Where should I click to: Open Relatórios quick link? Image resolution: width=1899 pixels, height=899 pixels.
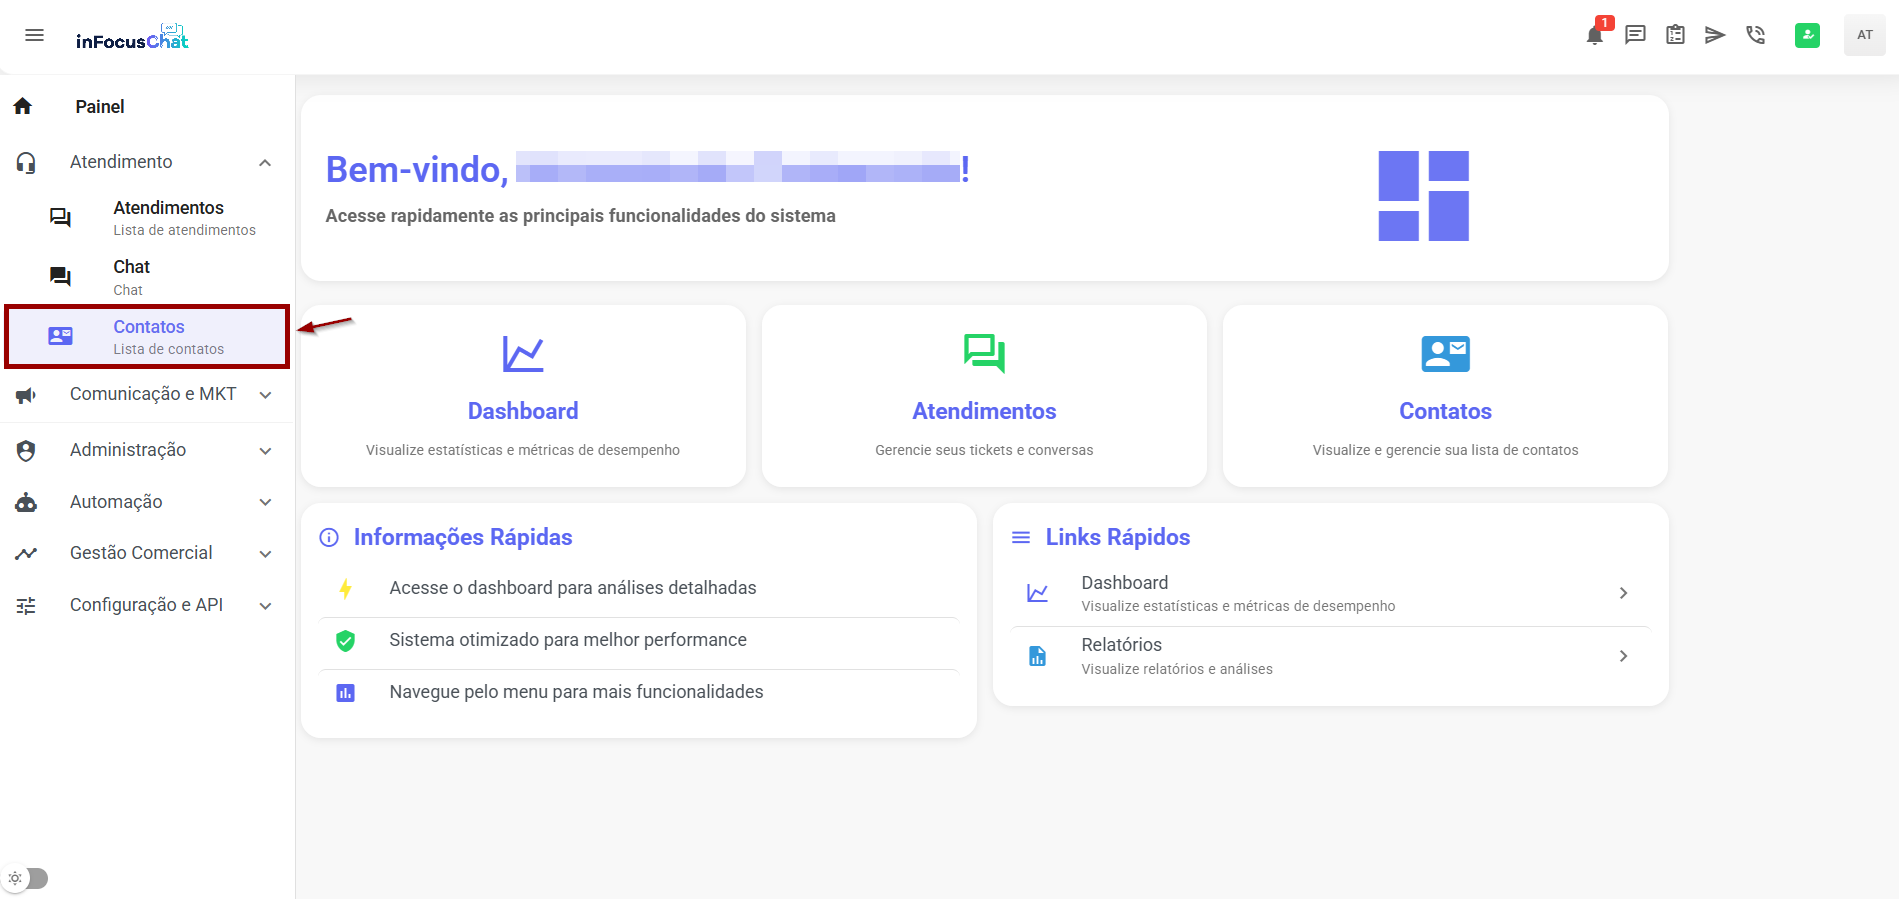(1330, 656)
